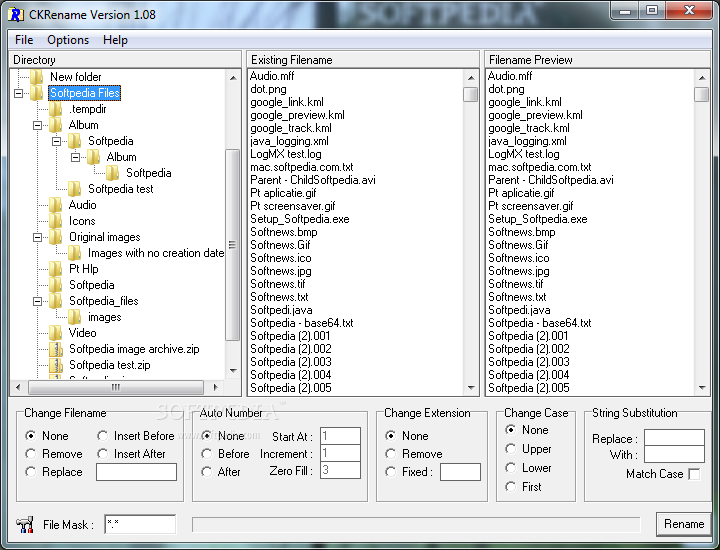Select Insert Before radio option

pyautogui.click(x=102, y=435)
